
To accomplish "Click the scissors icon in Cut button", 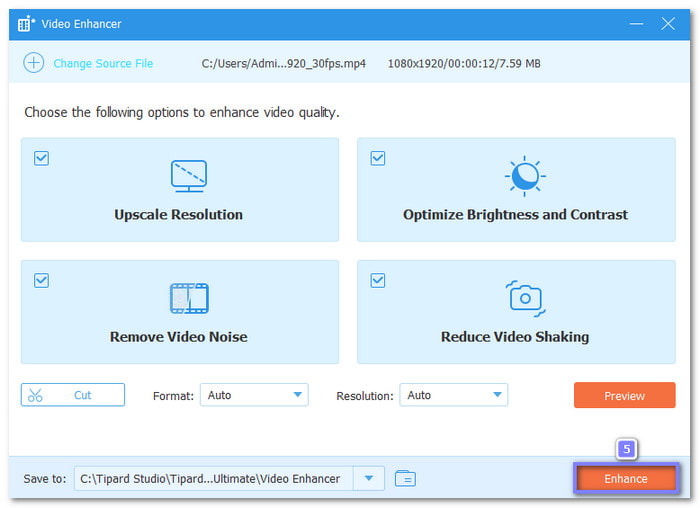I will tap(36, 395).
